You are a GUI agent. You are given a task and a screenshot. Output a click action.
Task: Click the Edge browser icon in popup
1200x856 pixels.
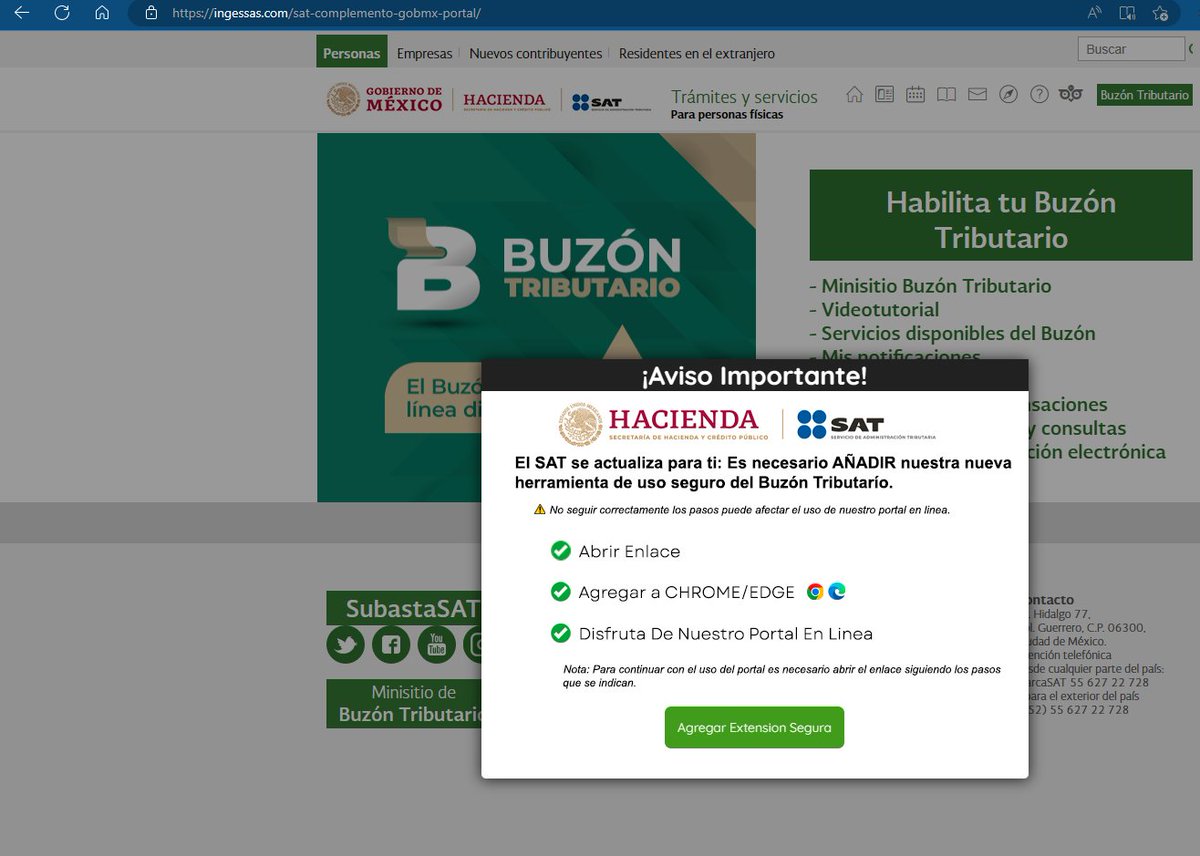coord(837,591)
